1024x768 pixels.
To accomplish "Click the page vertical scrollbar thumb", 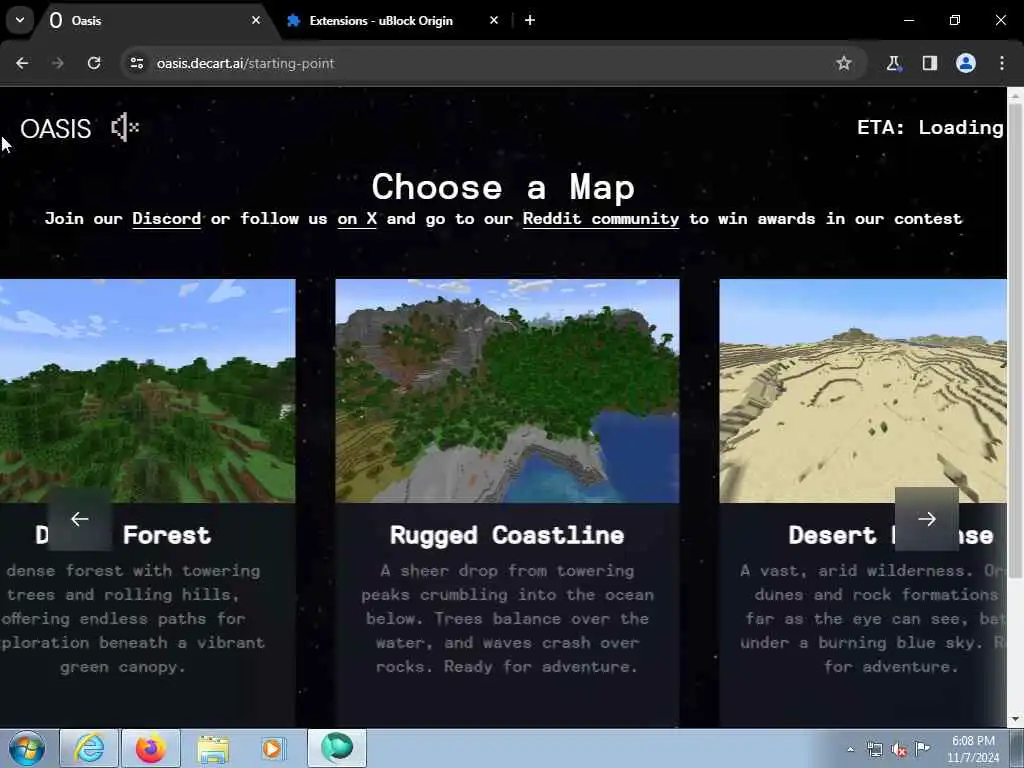I will 1015,340.
